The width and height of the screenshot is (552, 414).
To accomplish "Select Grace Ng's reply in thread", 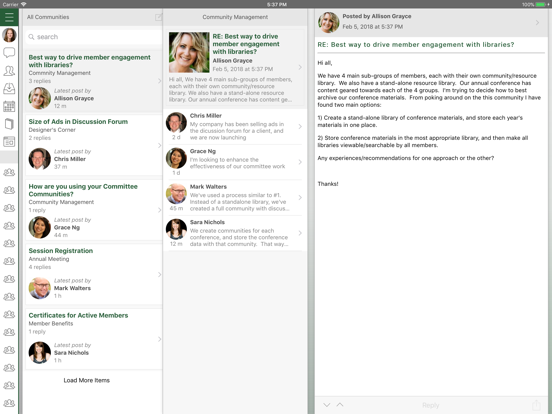I will 234,162.
